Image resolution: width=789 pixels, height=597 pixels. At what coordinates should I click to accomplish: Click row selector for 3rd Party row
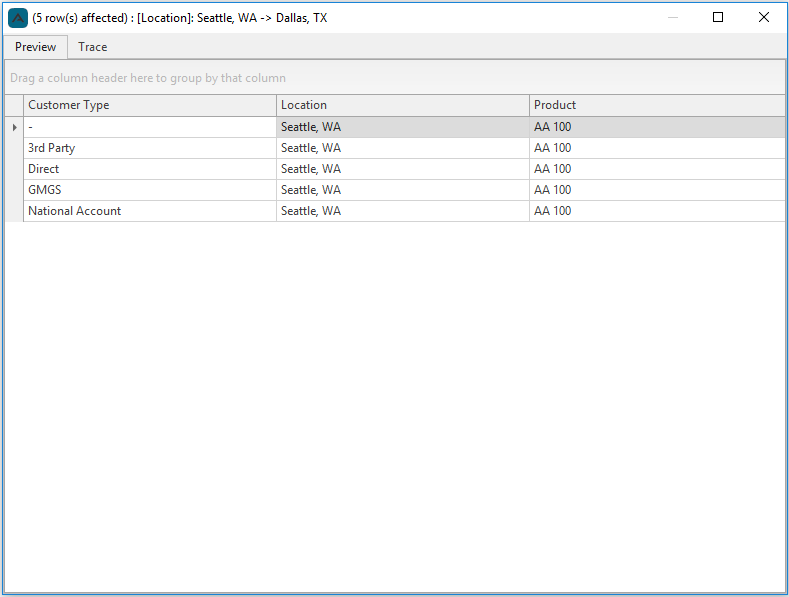[15, 148]
